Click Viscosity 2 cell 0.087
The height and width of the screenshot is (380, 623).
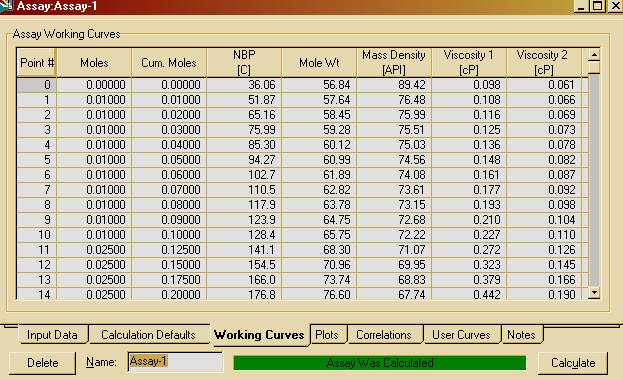coord(544,174)
